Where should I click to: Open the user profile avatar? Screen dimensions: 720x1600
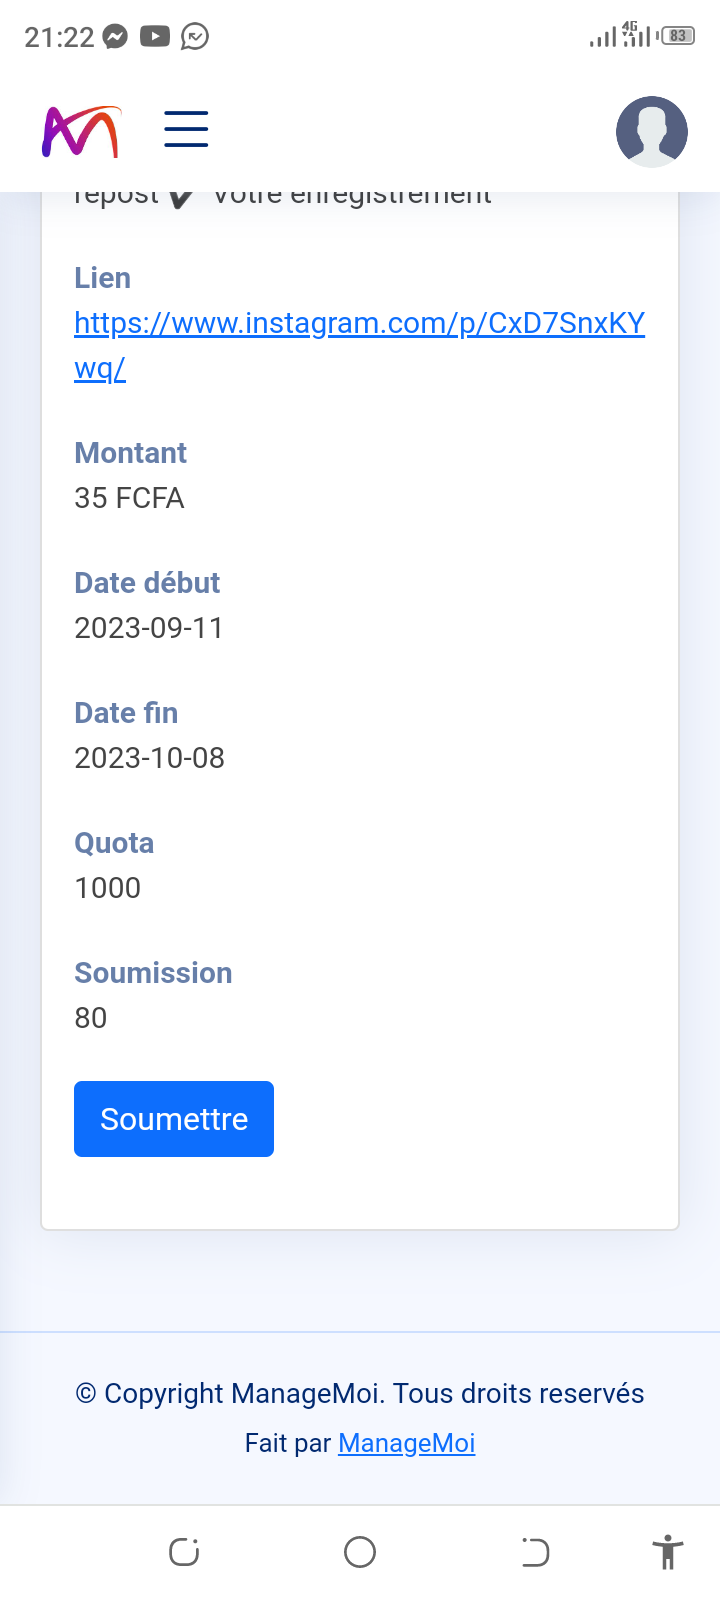pyautogui.click(x=651, y=131)
